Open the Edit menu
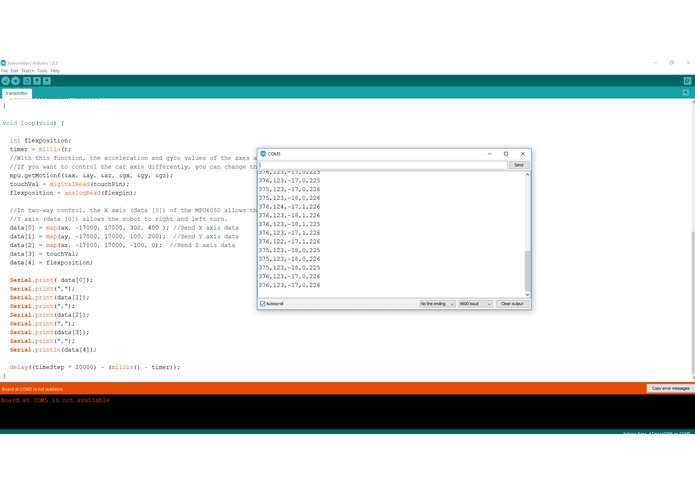This screenshot has width=695, height=494. click(15, 71)
